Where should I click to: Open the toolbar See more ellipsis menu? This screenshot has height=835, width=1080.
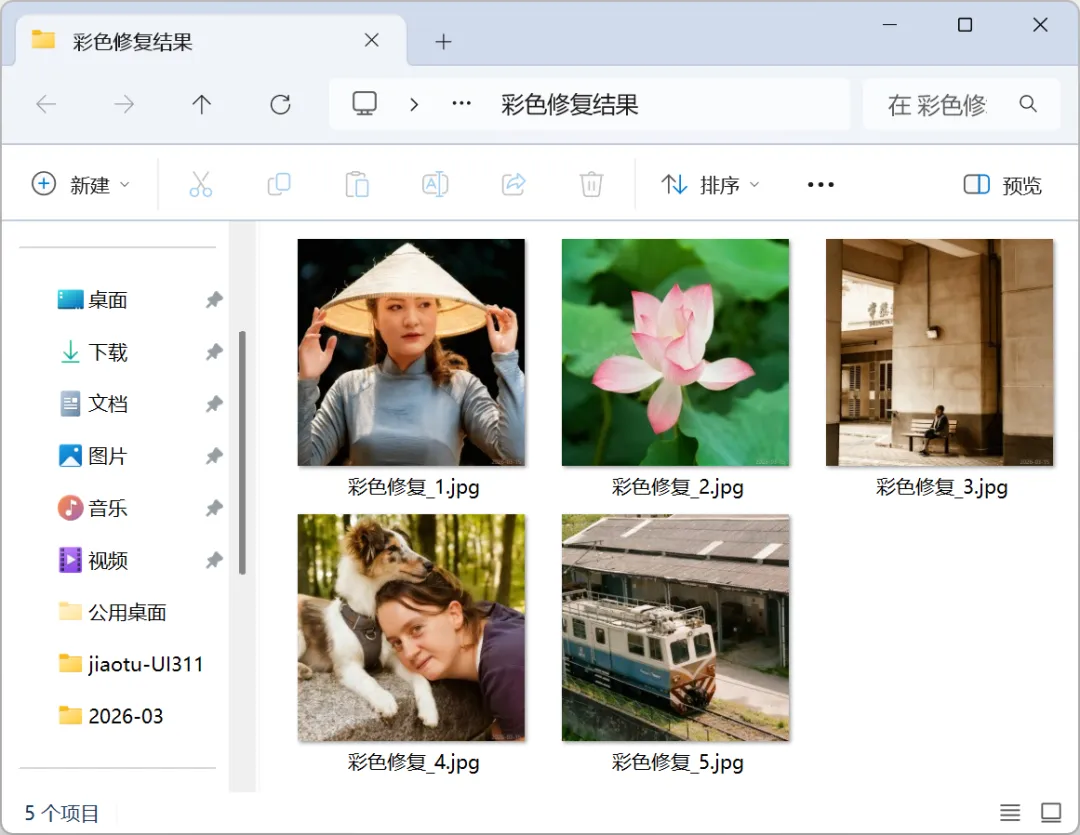tap(820, 185)
